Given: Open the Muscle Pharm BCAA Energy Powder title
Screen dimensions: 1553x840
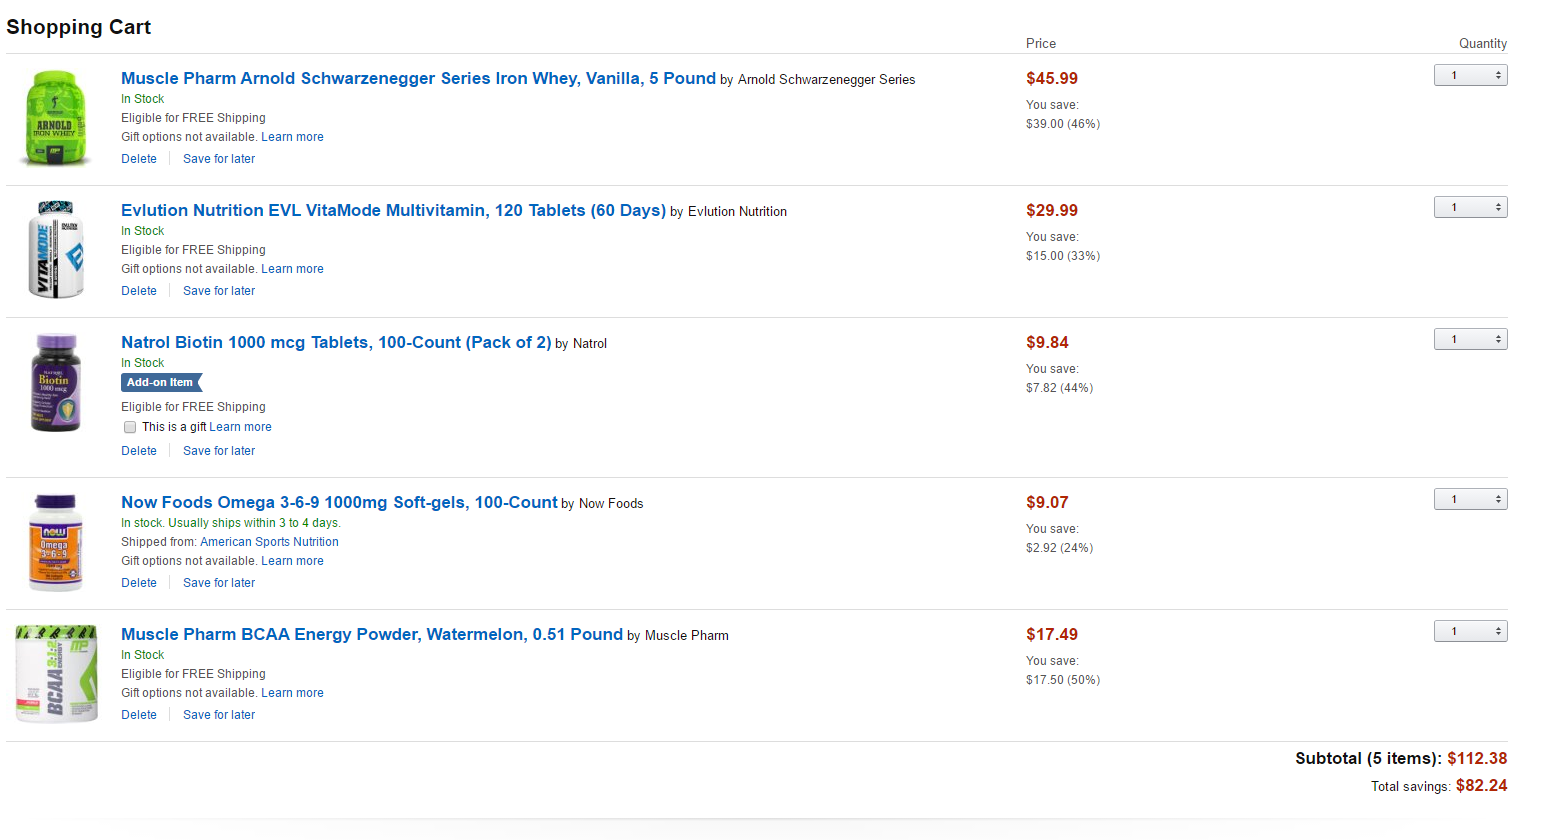Looking at the screenshot, I should (x=371, y=634).
